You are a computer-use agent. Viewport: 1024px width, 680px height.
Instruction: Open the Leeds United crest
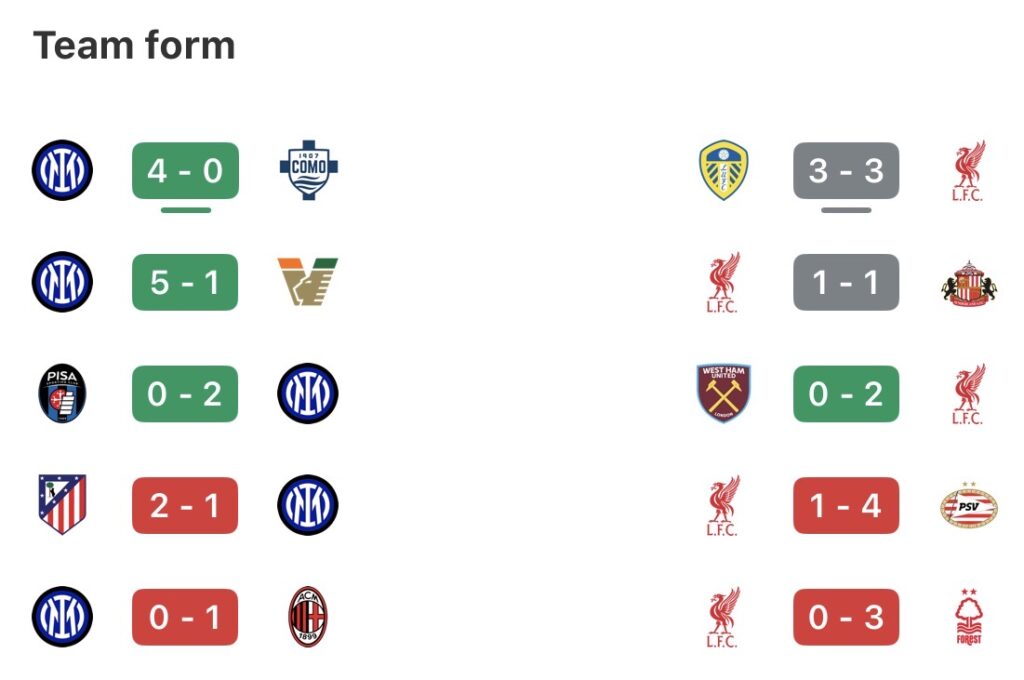(723, 171)
